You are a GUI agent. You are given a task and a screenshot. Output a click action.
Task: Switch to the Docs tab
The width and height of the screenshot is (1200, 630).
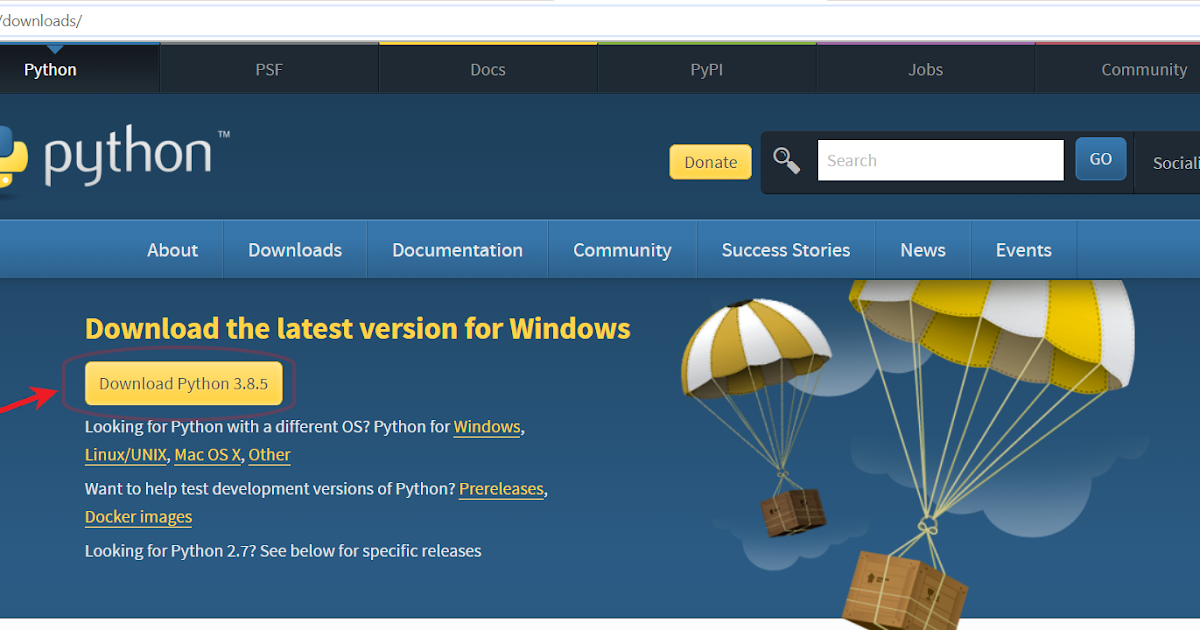(x=487, y=68)
